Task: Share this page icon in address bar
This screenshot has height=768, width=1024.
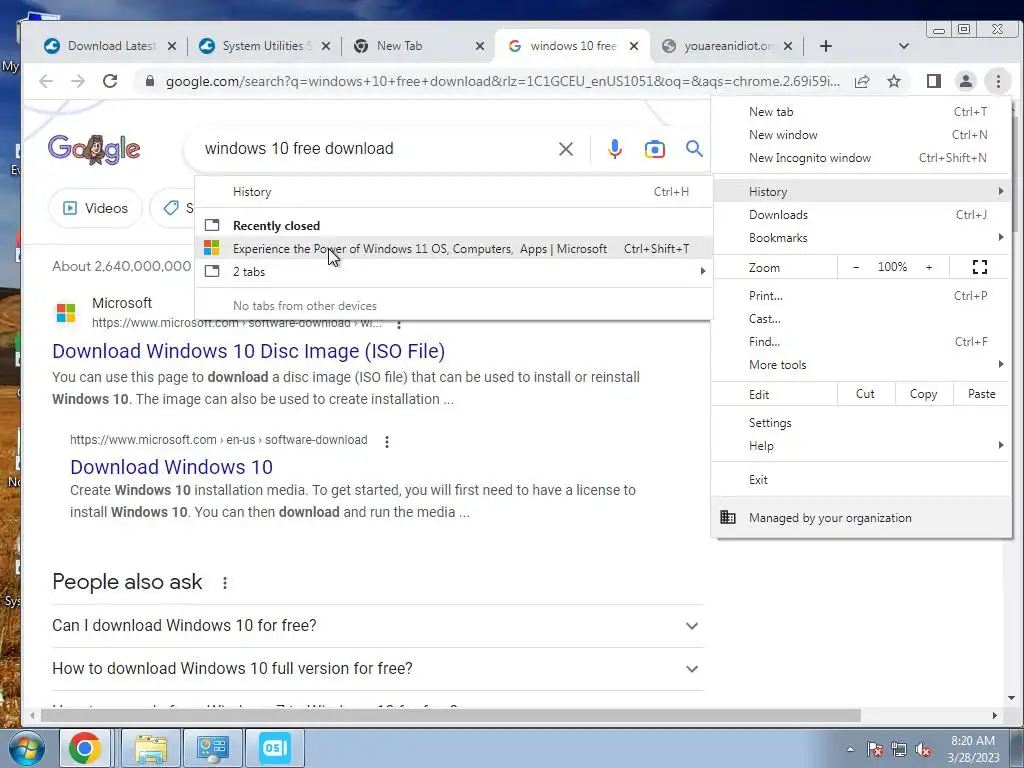Action: coord(862,81)
